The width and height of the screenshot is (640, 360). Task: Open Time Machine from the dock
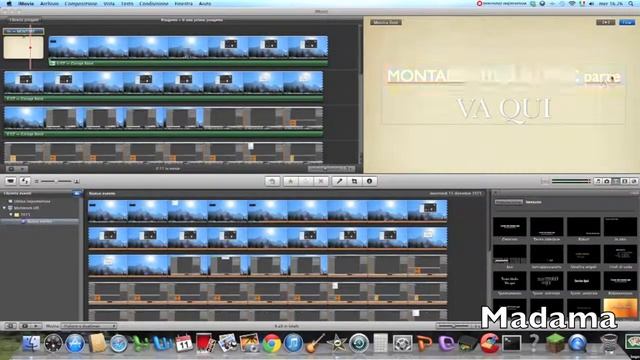point(359,343)
